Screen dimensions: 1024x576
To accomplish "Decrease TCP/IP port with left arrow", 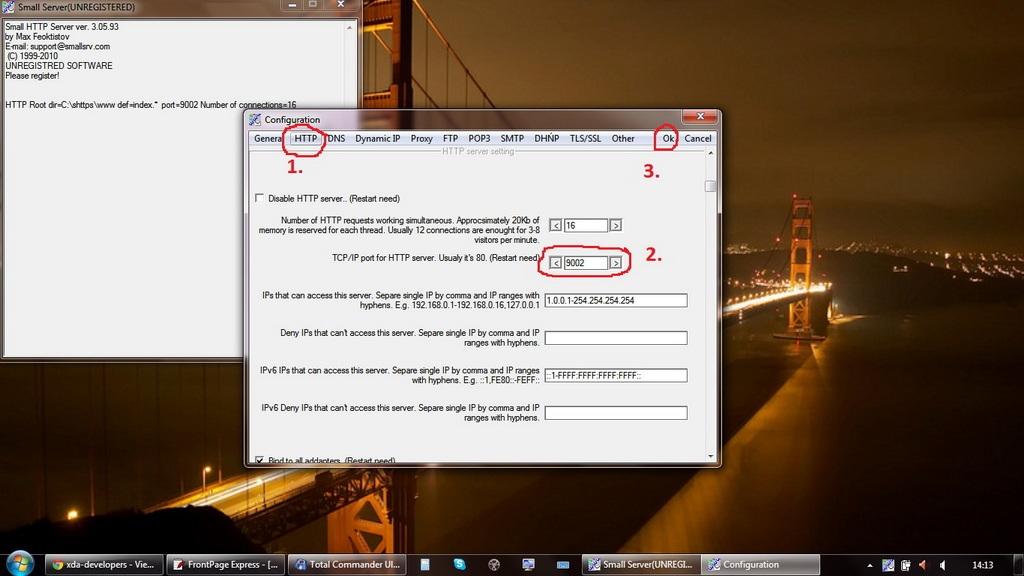I will (555, 263).
